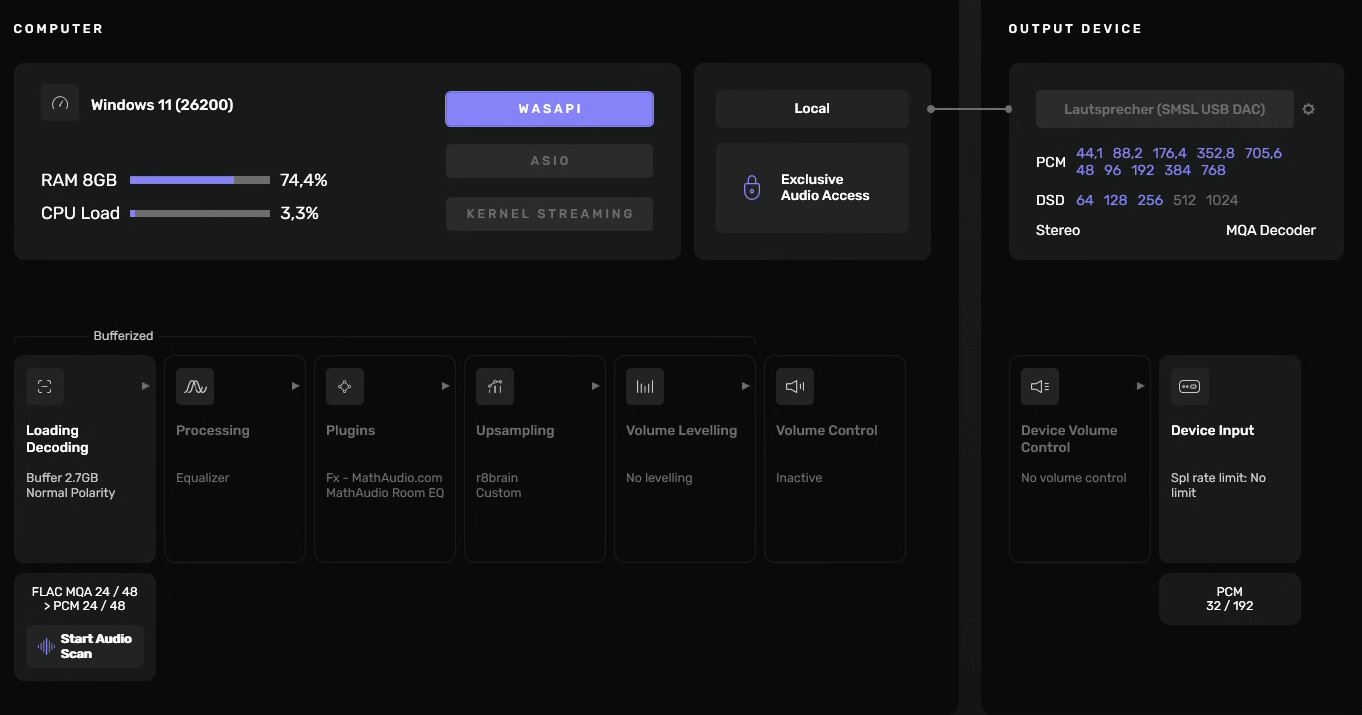Click the Buffer 2.7GB text

pos(62,478)
